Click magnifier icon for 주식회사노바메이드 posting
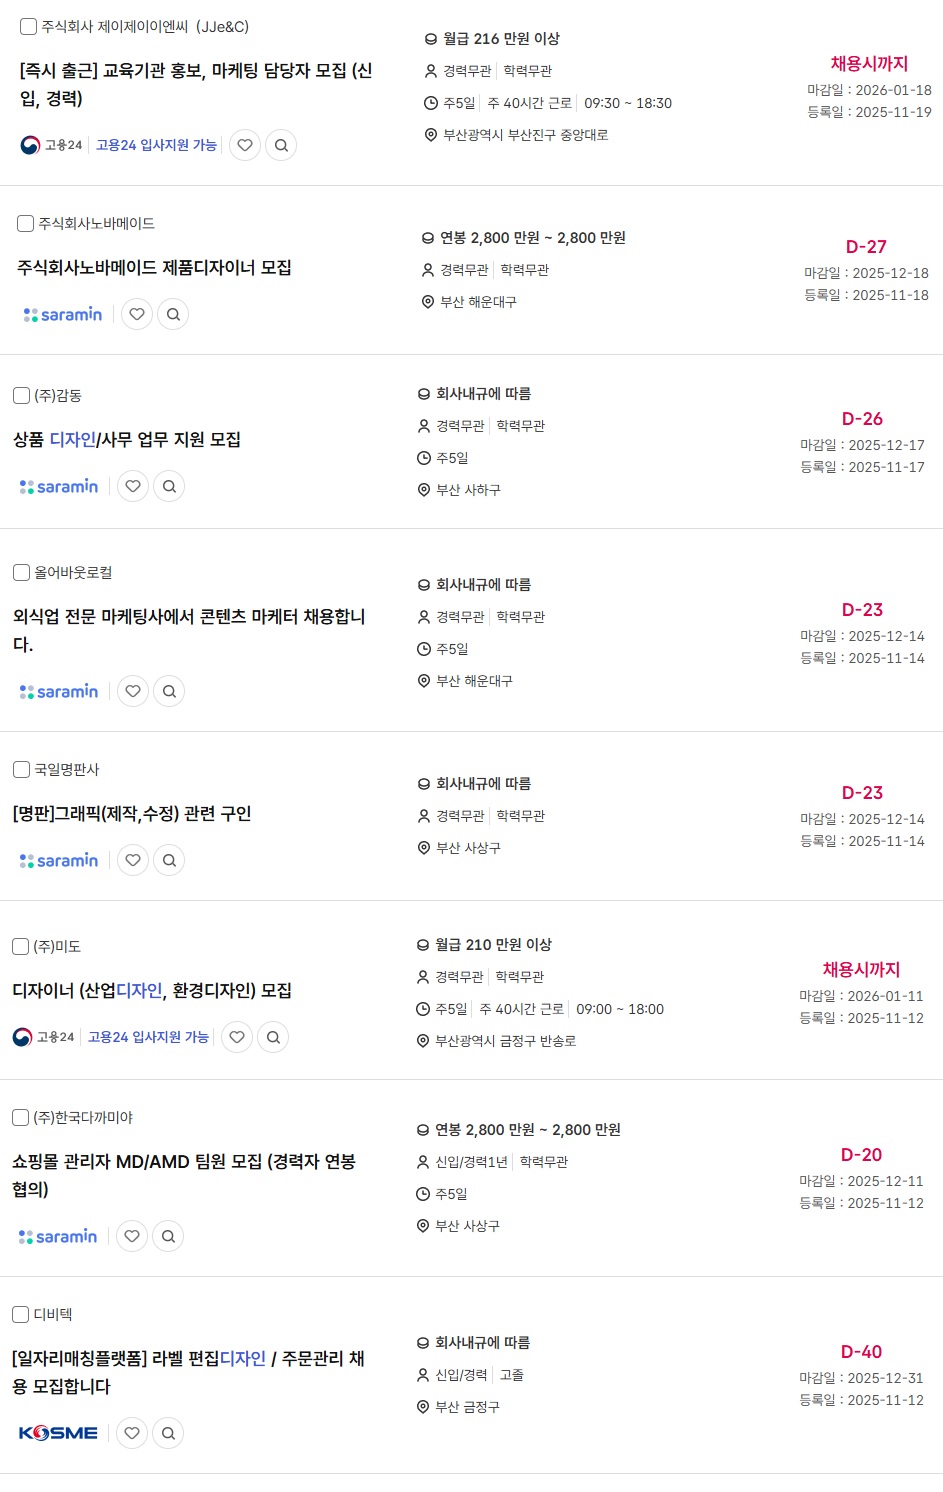Screen dimensions: 943x1492 coord(173,314)
